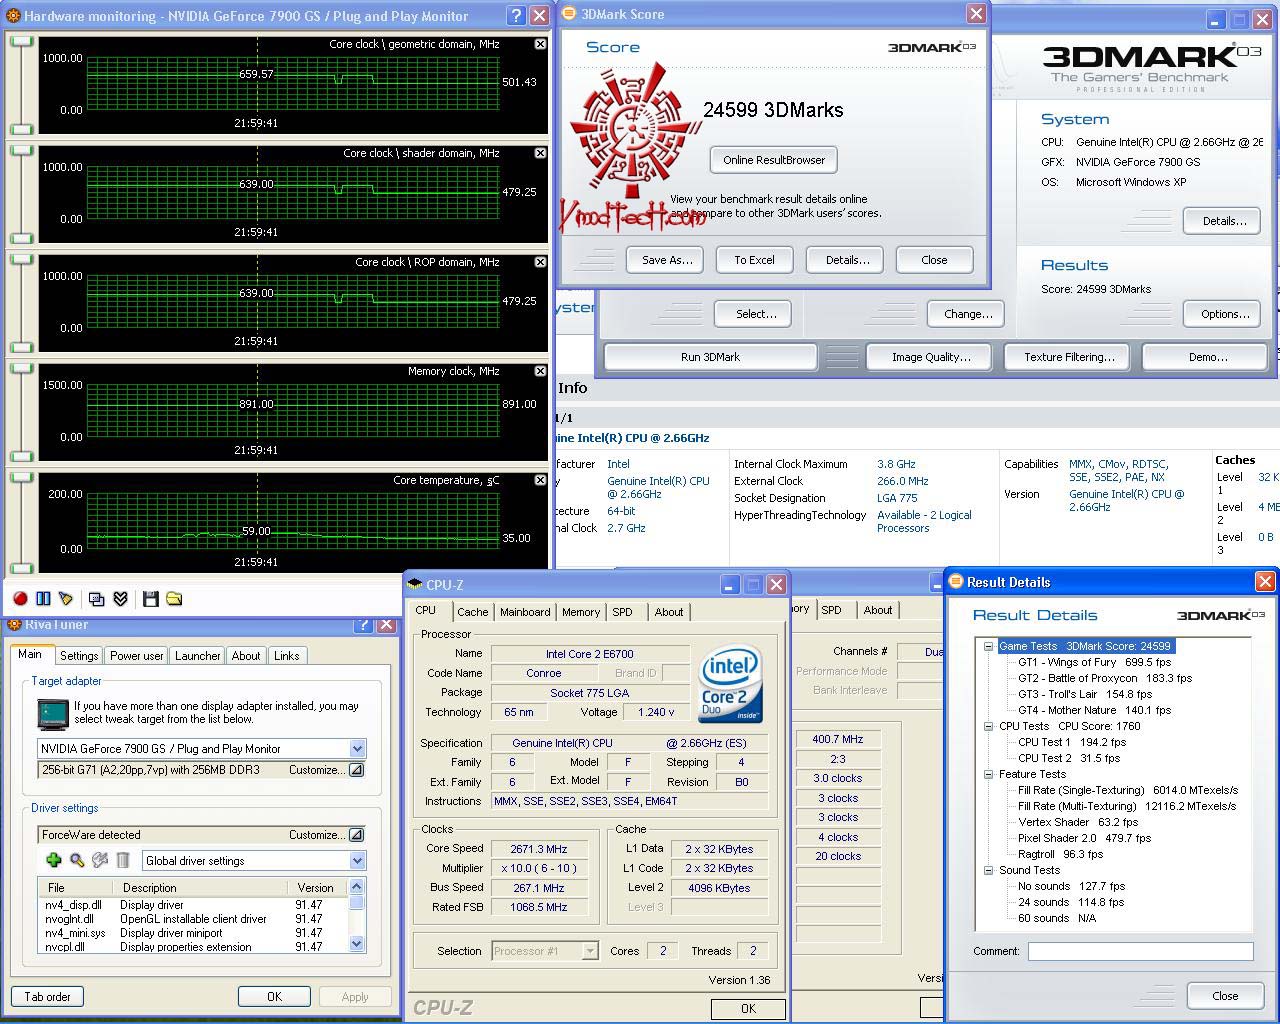Expand Customize arrow for ForceWare detected

click(356, 835)
